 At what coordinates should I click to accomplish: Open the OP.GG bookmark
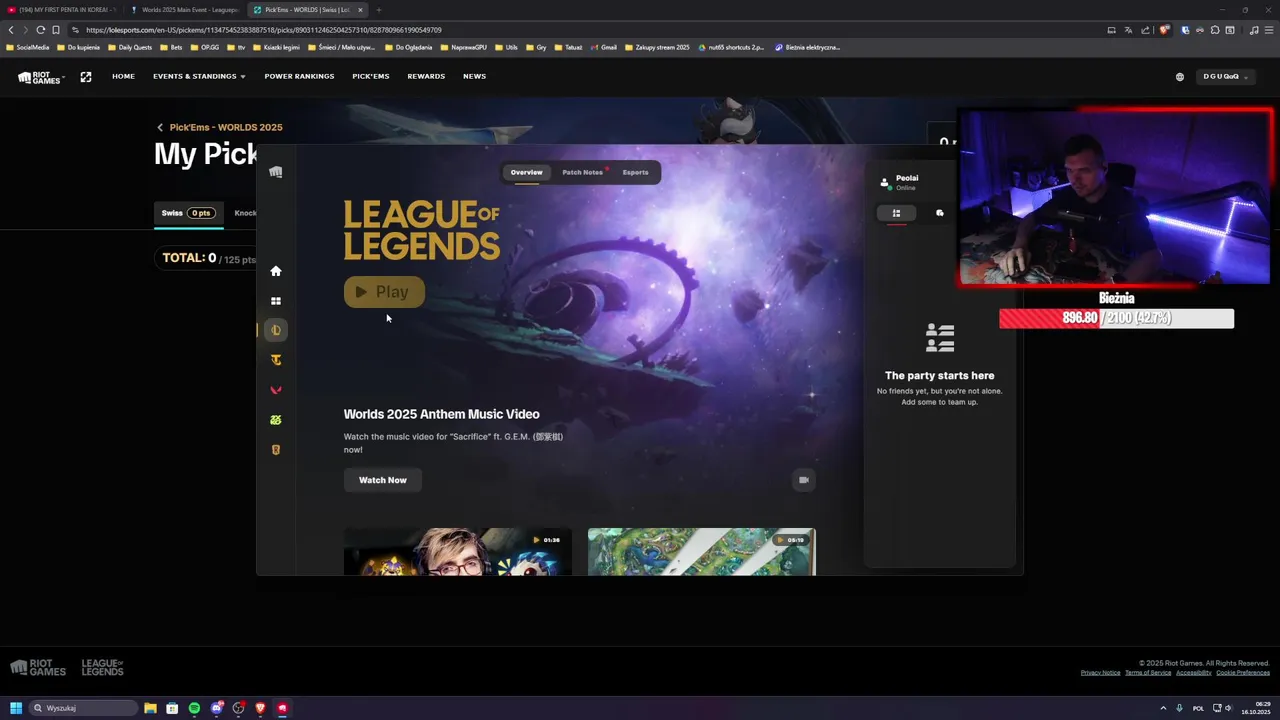[x=204, y=47]
